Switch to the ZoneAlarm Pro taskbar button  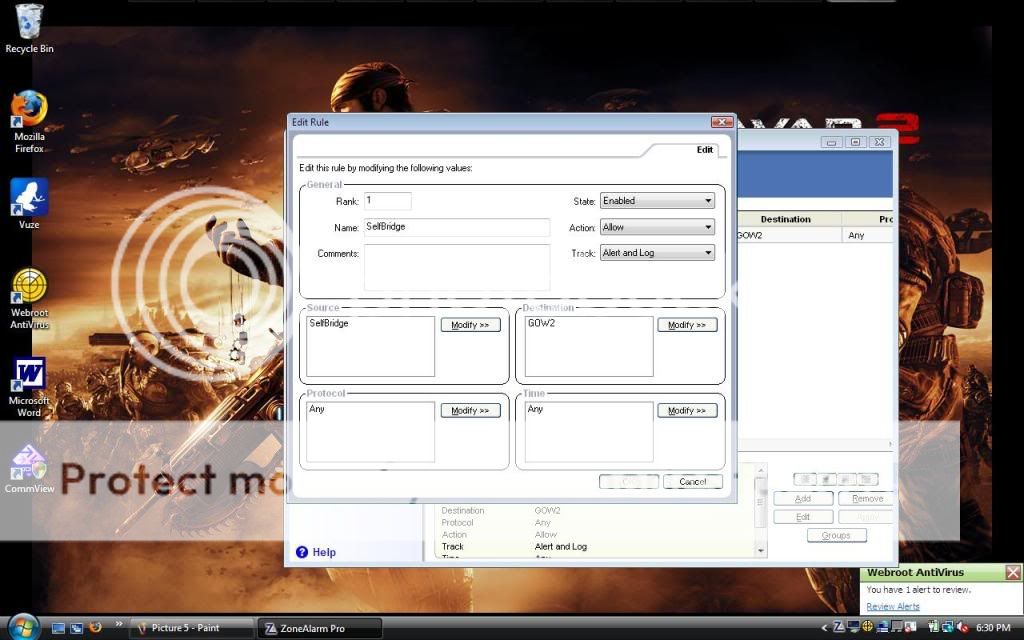coord(319,628)
